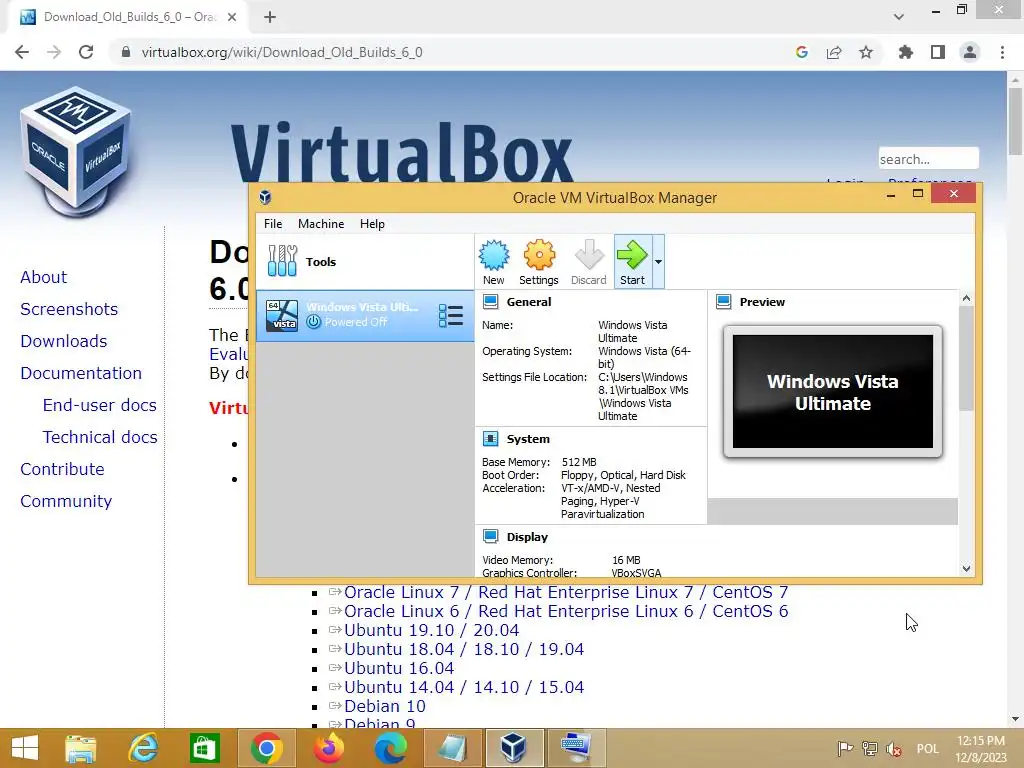Open Microsoft Edge from the taskbar

pyautogui.click(x=391, y=748)
